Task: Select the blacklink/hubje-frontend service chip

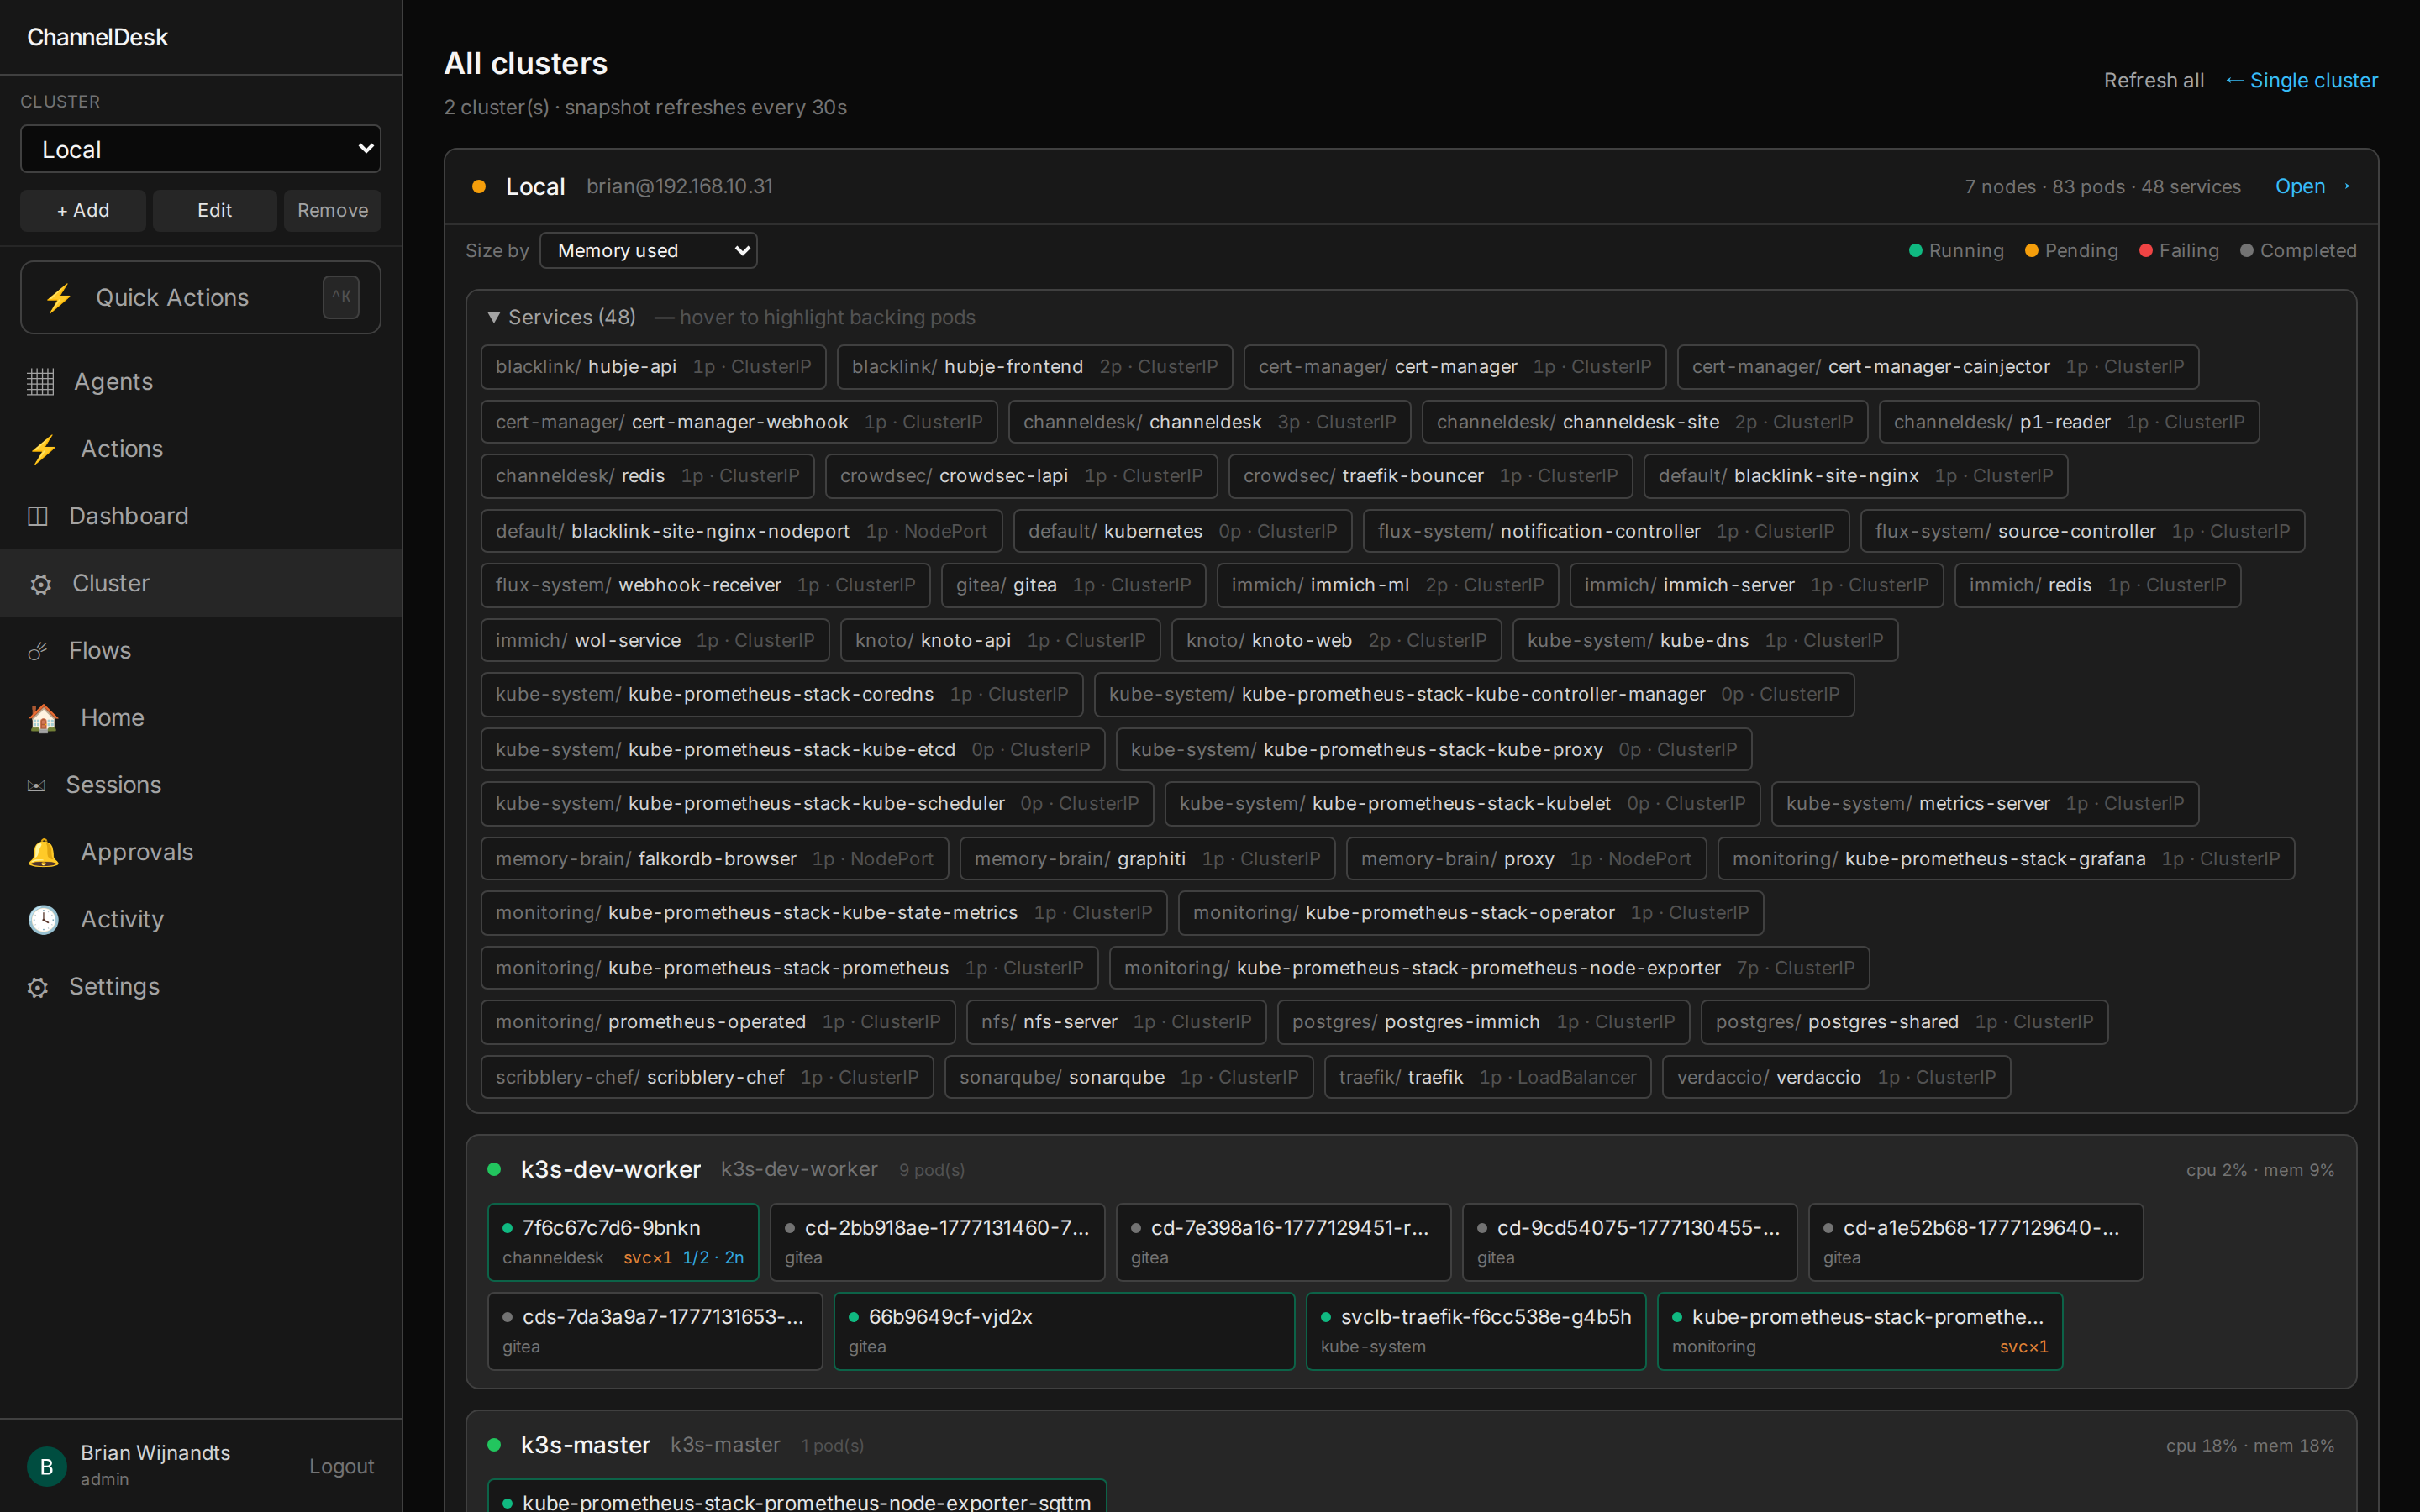Action: click(x=1034, y=367)
